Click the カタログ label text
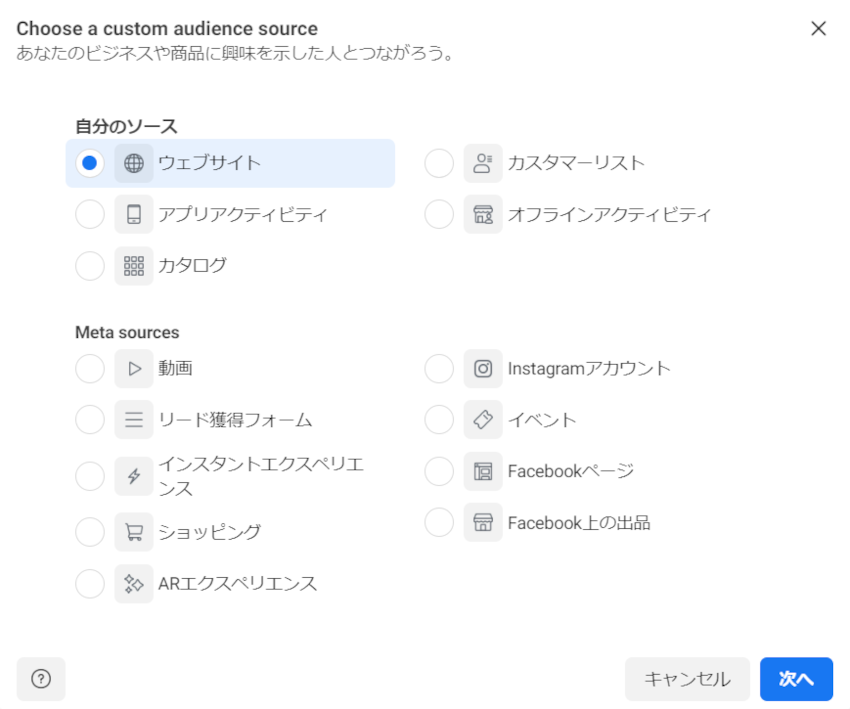 tap(192, 266)
